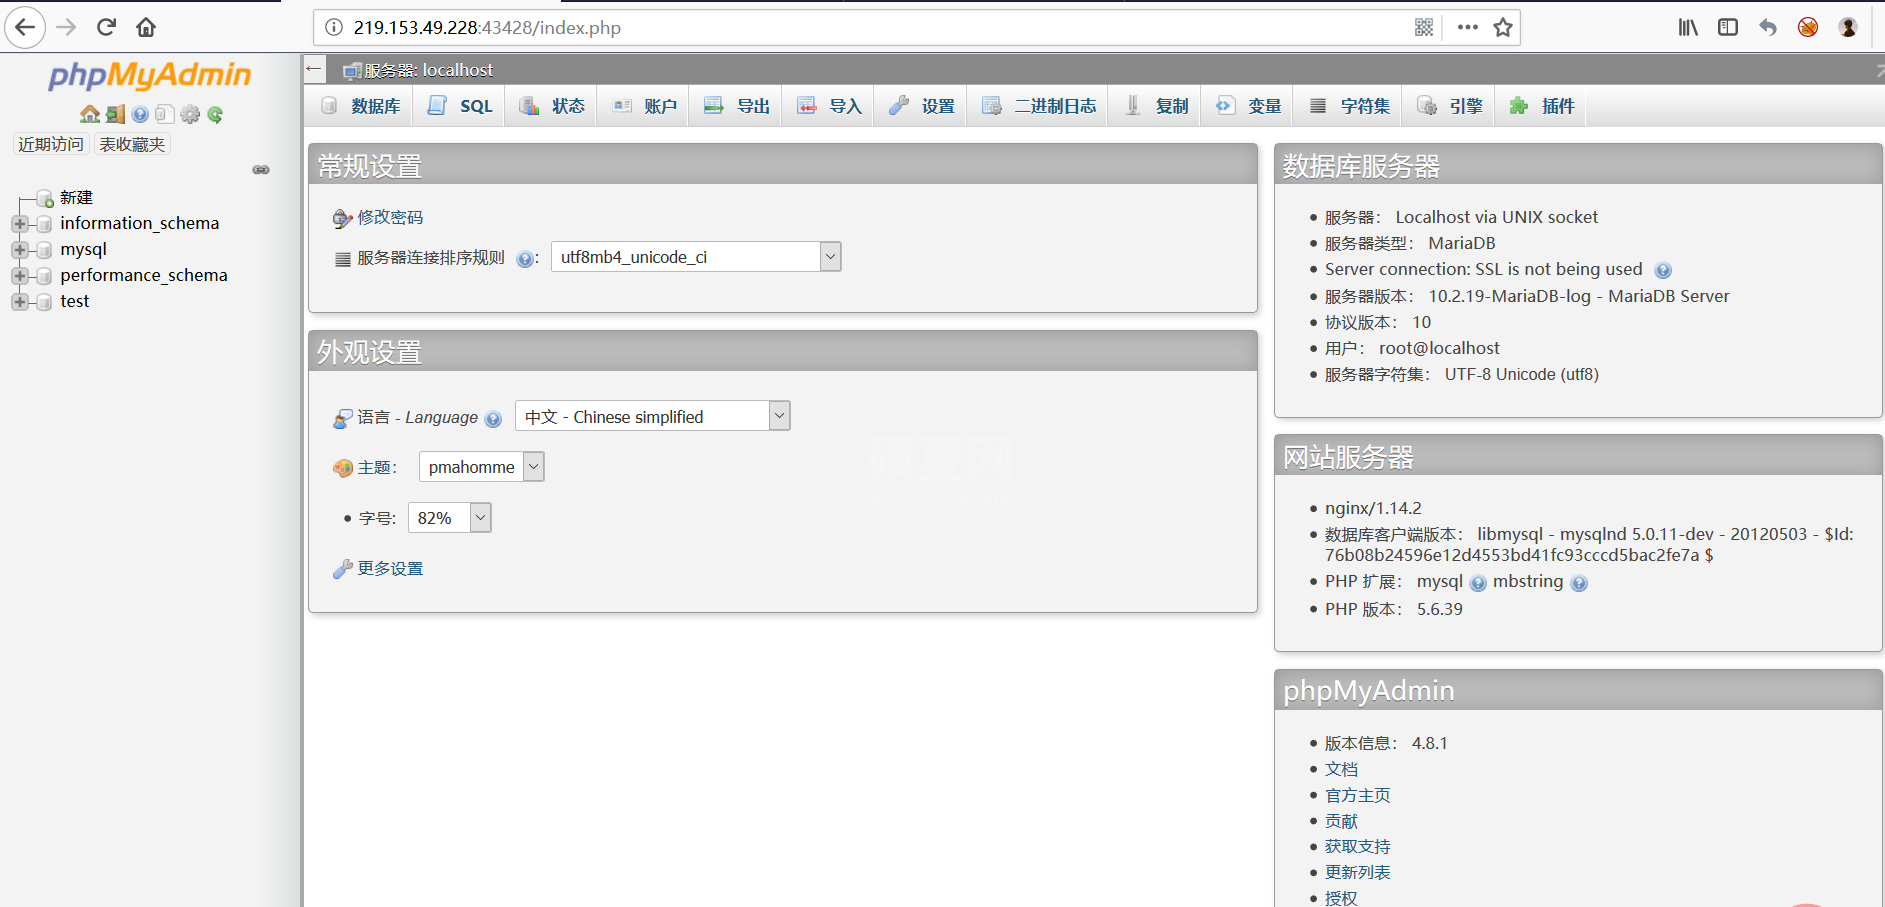
Task: Toggle the browser sidebar icon
Action: pyautogui.click(x=1728, y=27)
